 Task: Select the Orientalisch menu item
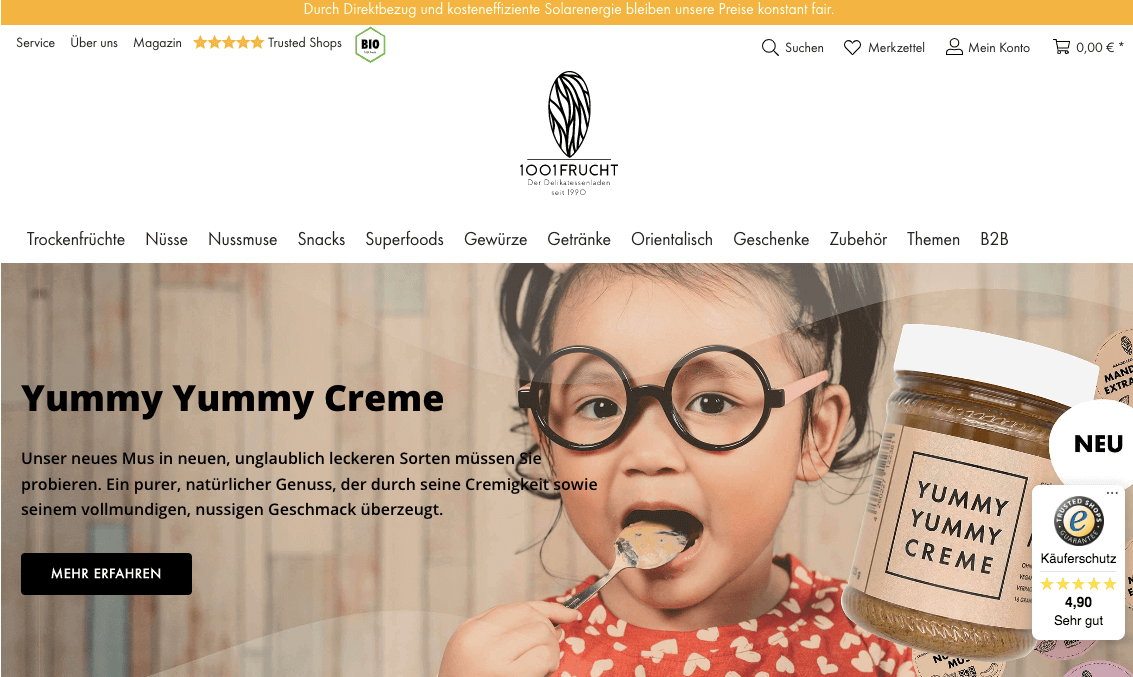pyautogui.click(x=672, y=239)
